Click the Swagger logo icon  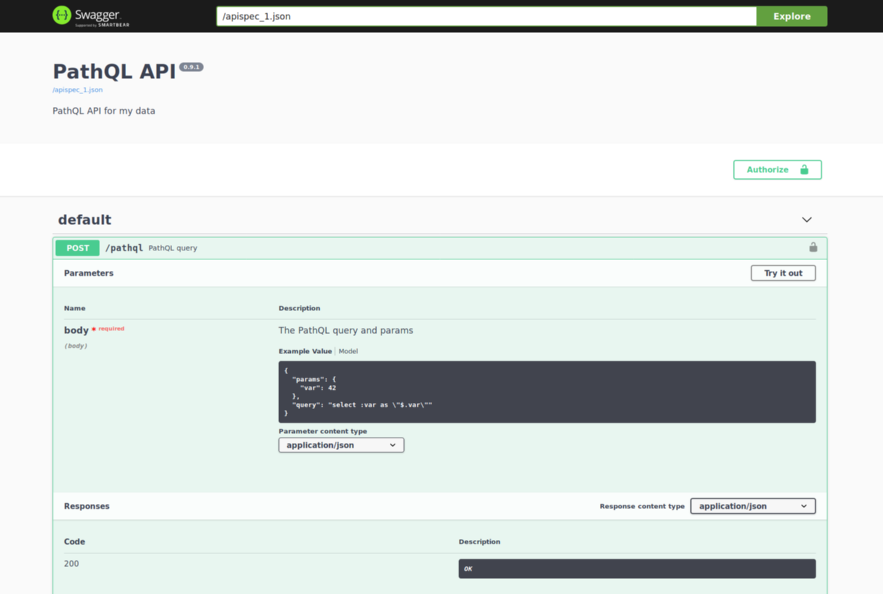coord(62,15)
